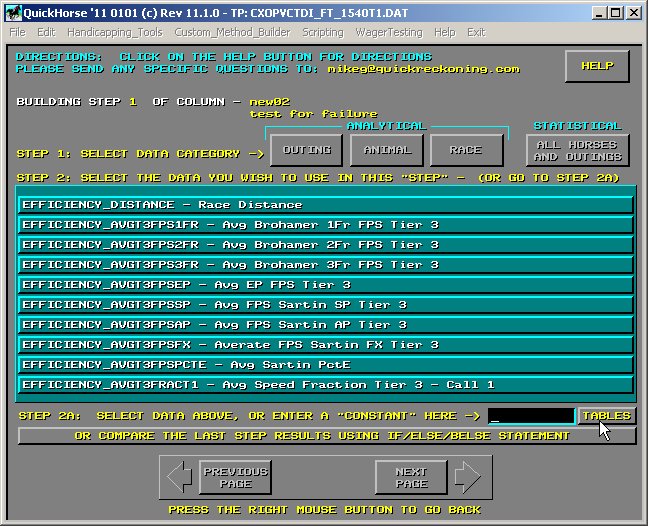Screen dimensions: 648x526
Task: Click the IF/ELSE/BELSE compare statement bar
Action: coord(326,436)
